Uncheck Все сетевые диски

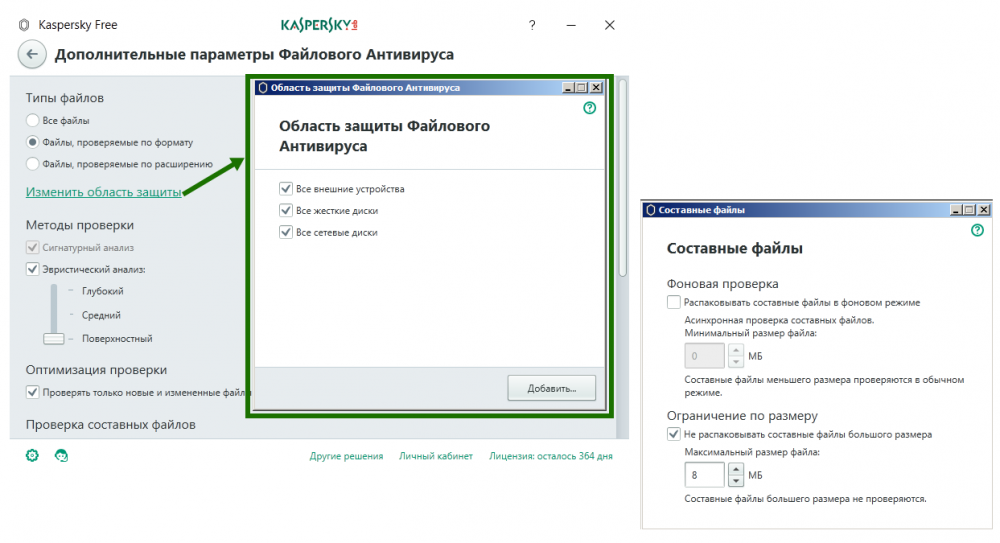286,232
